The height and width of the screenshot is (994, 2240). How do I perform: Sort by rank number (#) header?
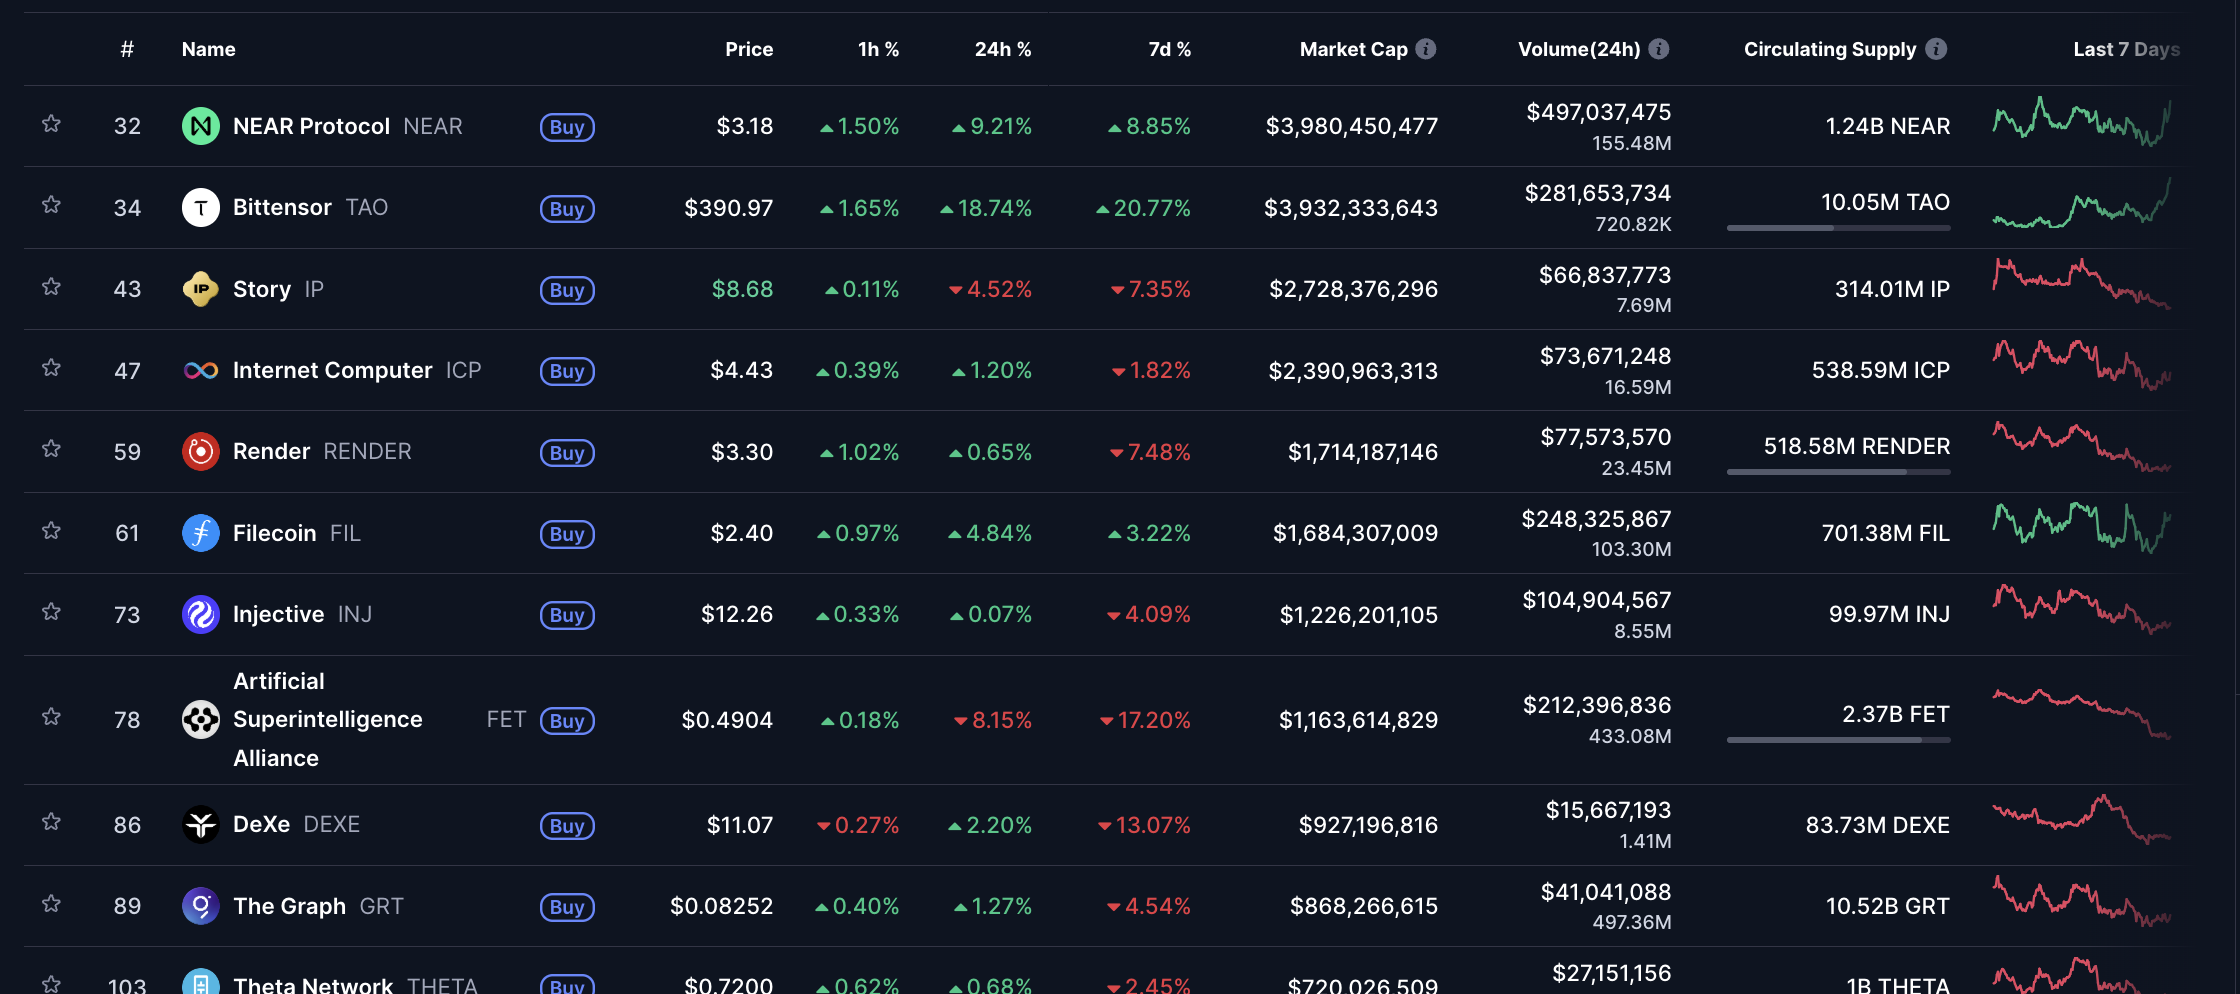tap(127, 49)
